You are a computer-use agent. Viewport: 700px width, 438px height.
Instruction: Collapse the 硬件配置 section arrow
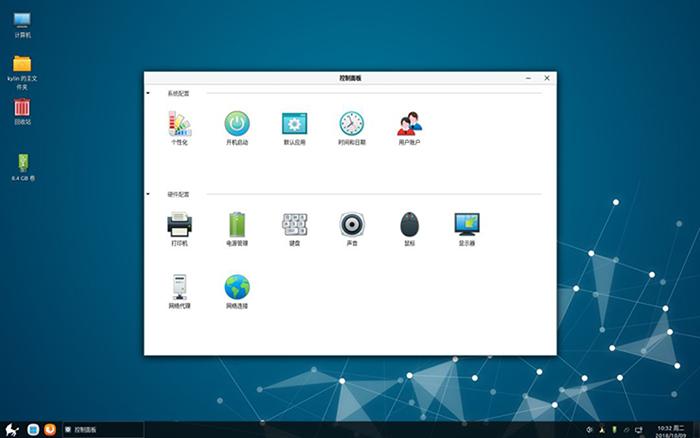(x=149, y=194)
